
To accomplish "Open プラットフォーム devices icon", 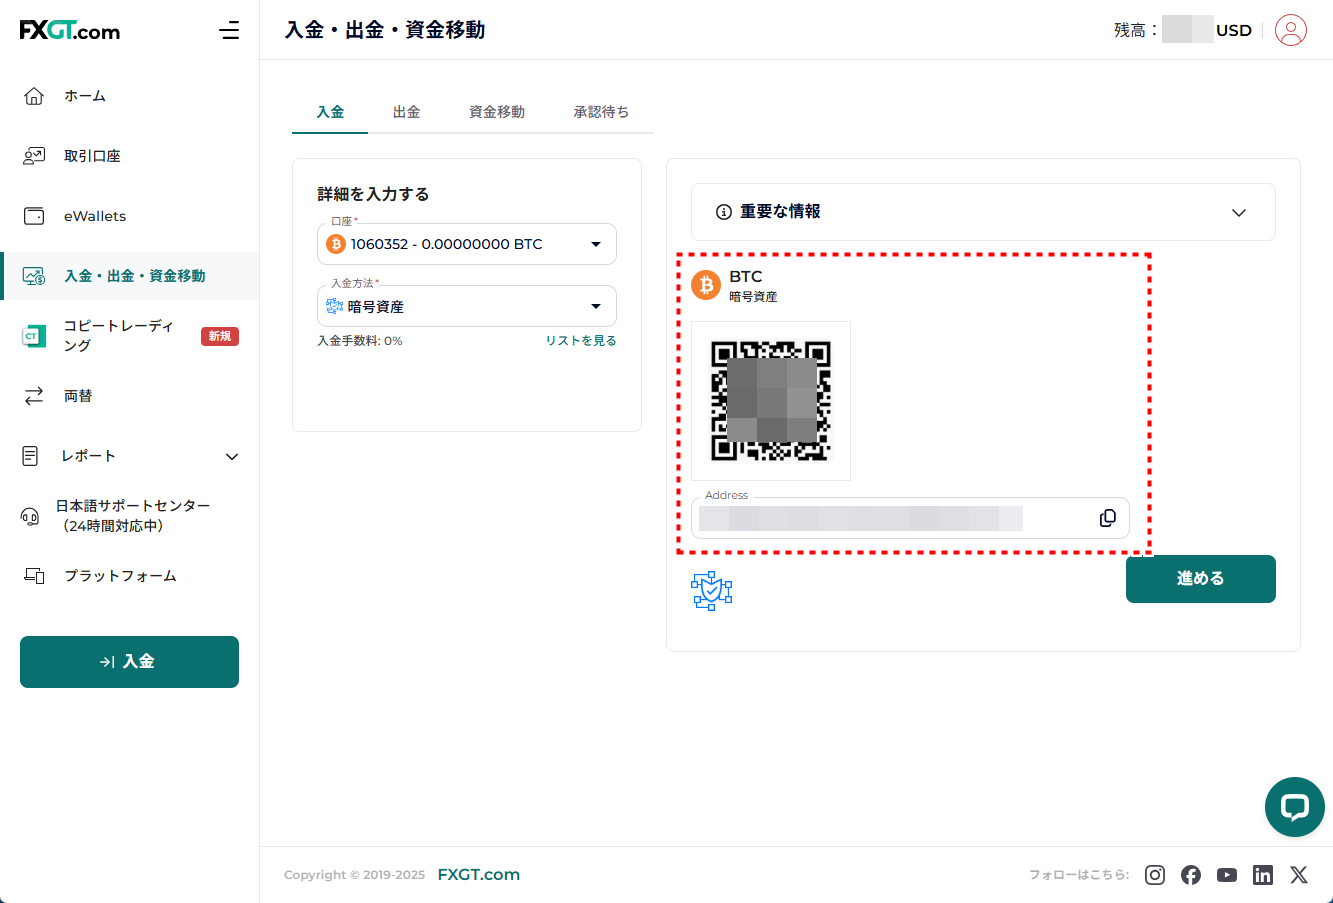I will point(34,576).
